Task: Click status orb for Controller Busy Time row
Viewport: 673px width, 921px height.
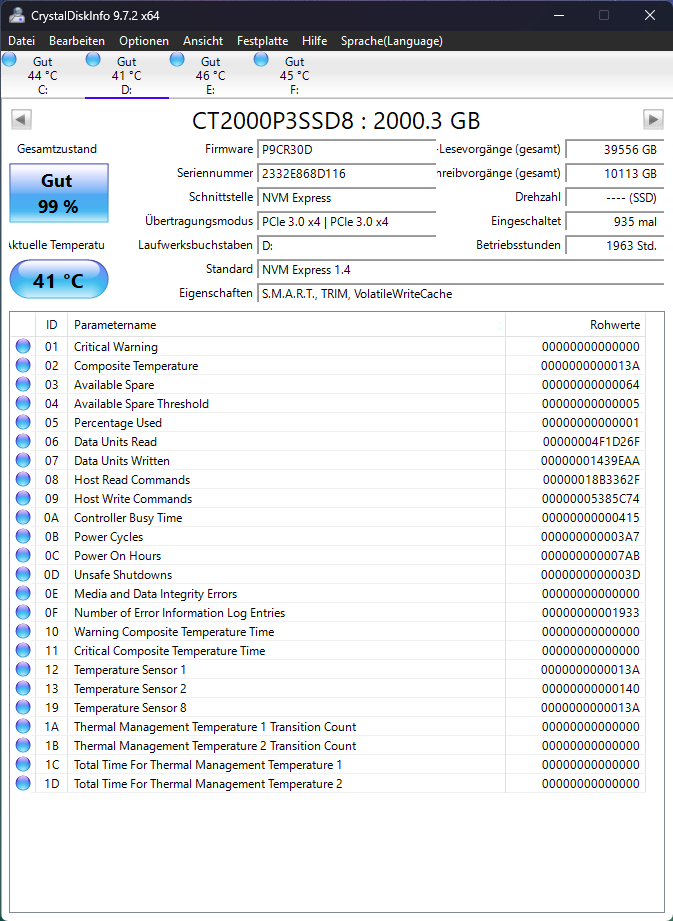Action: coord(23,517)
